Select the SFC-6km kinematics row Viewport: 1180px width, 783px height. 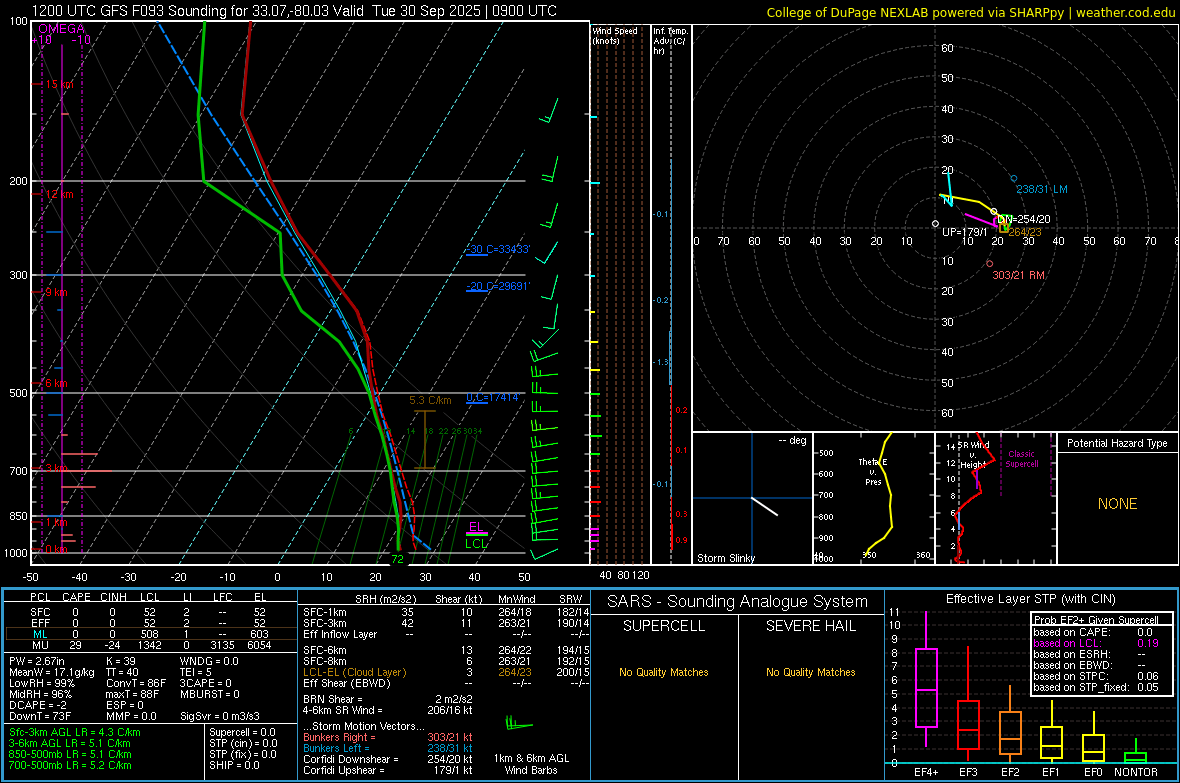click(446, 650)
